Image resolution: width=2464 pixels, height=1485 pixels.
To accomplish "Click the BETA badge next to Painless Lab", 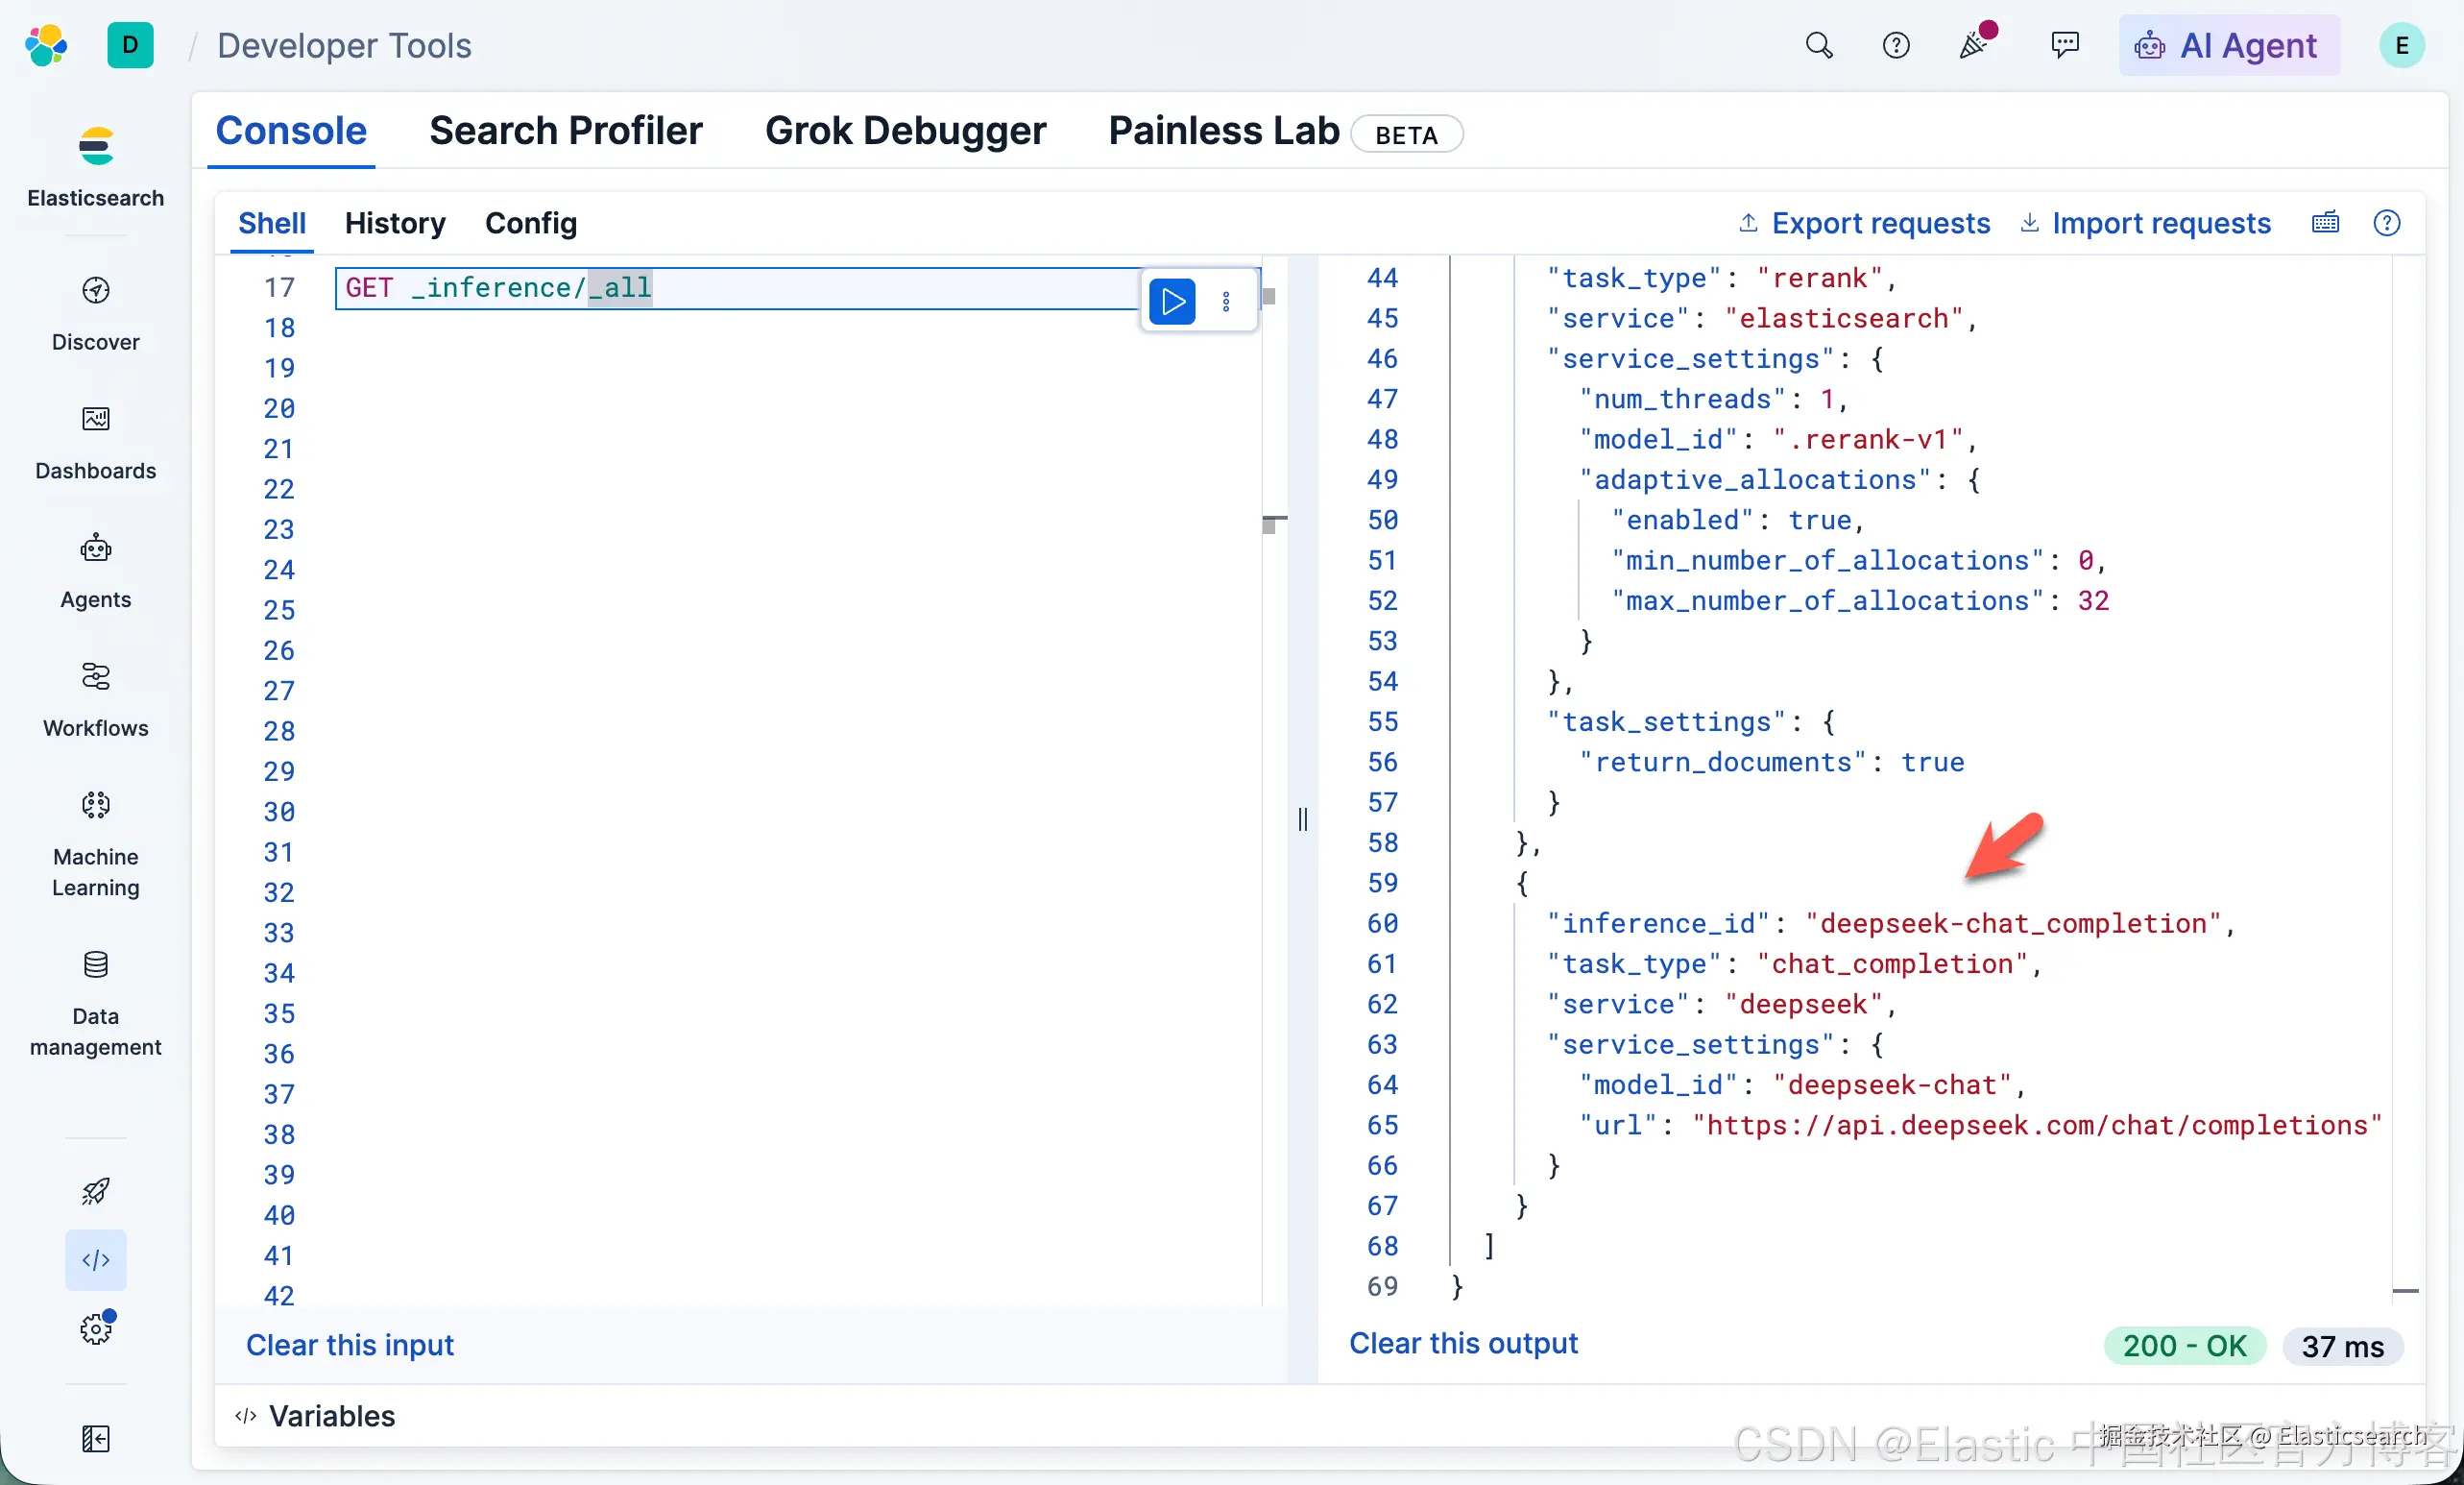I will (x=1406, y=134).
